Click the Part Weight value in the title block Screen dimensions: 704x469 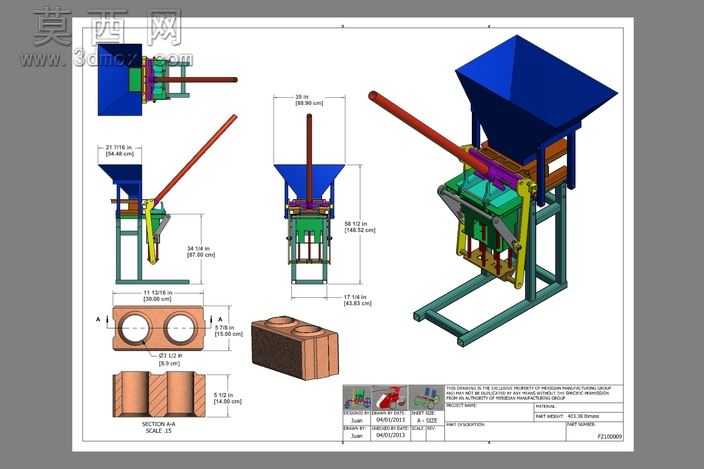pyautogui.click(x=585, y=416)
